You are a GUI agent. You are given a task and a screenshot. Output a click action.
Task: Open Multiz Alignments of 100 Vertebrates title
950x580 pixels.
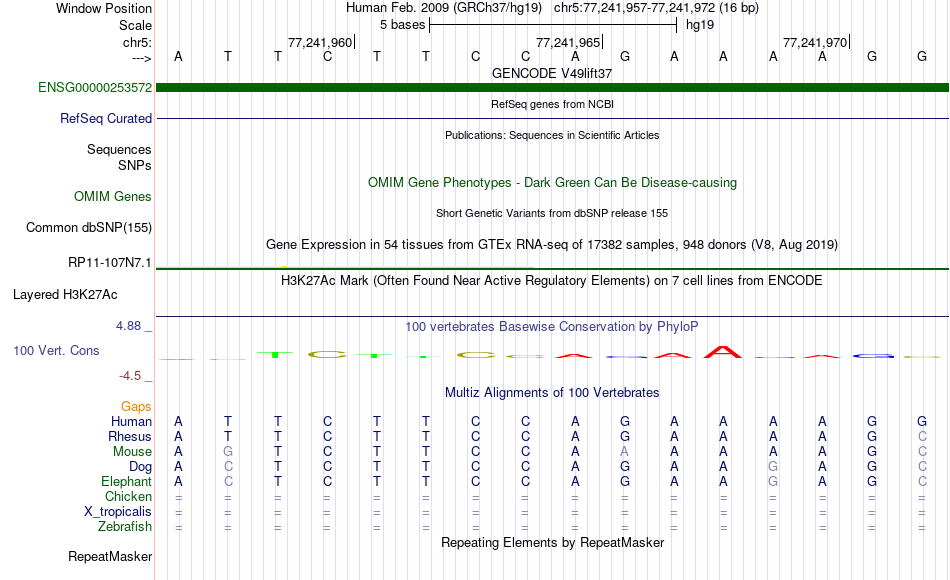tap(552, 393)
